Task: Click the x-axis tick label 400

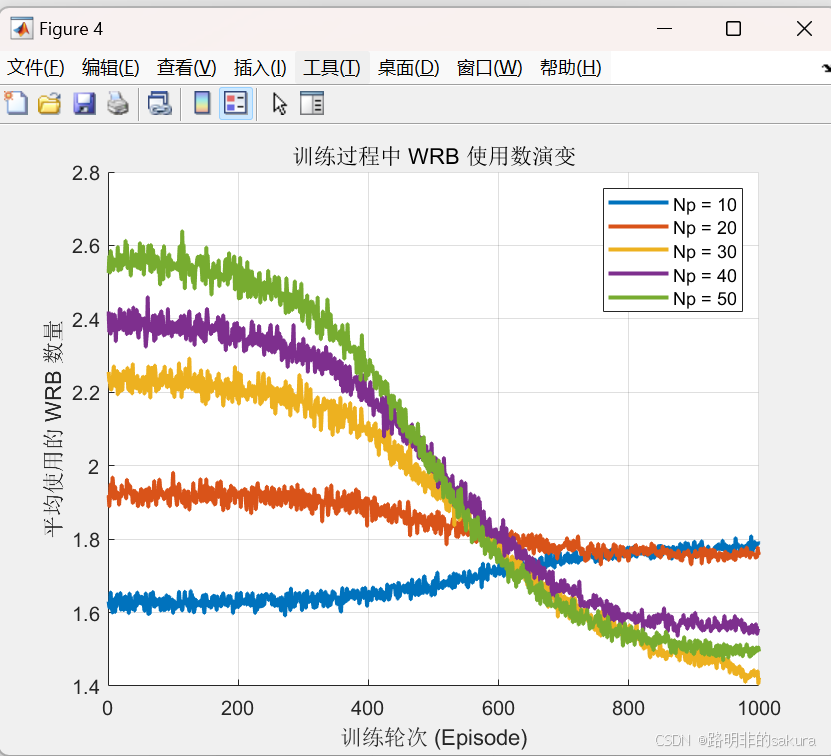Action: point(368,708)
